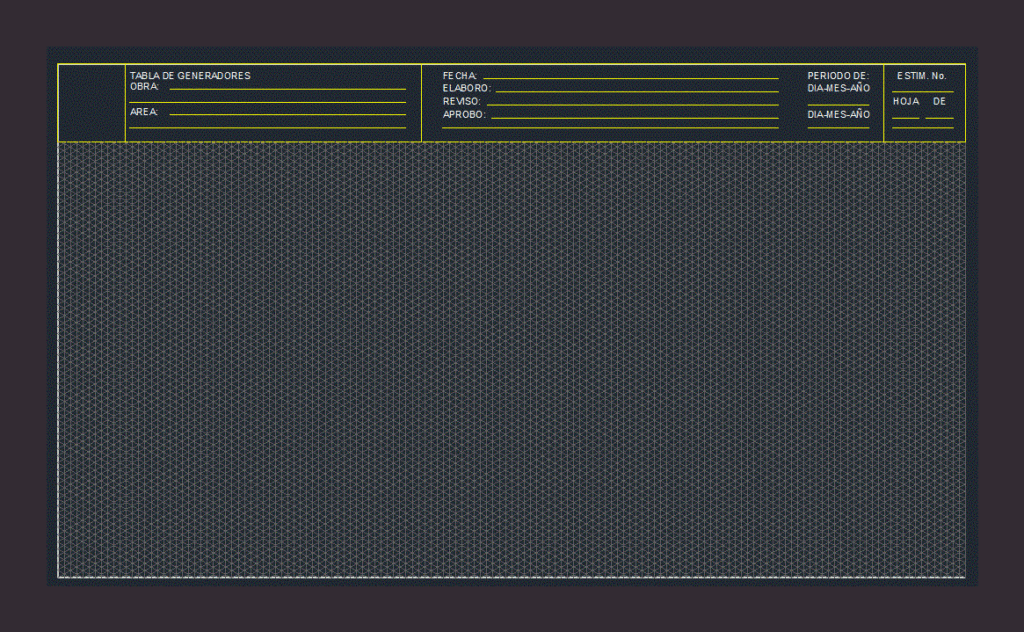Click the blank line after OBRA

tap(287, 89)
